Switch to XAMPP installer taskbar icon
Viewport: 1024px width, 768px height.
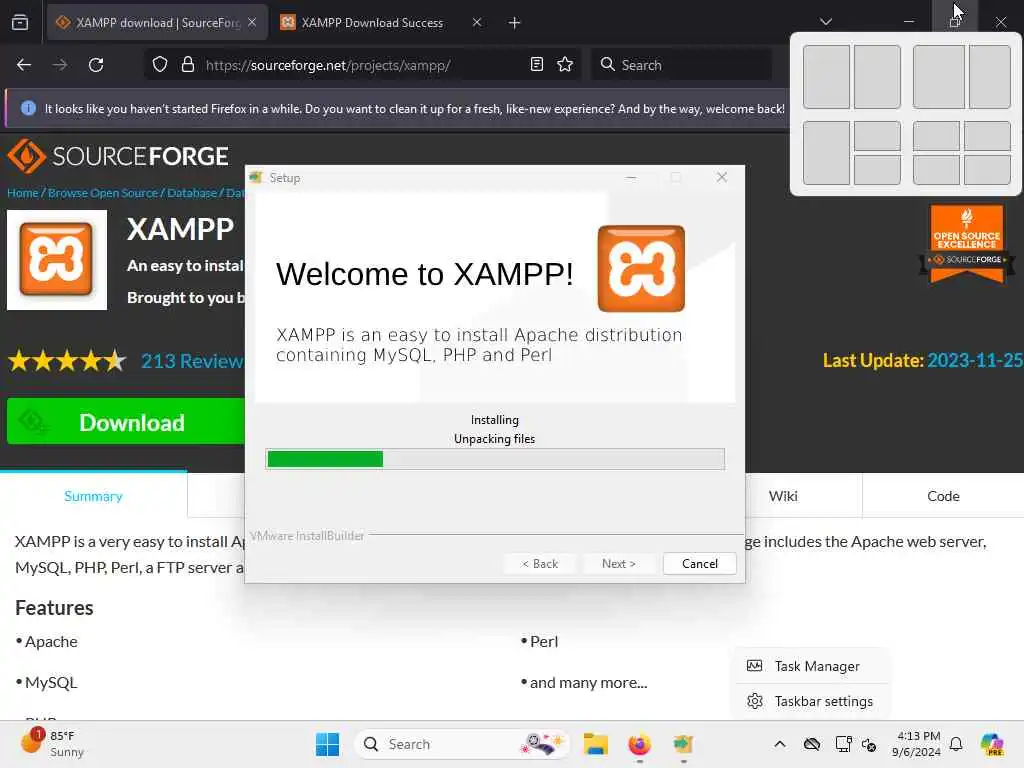(x=683, y=744)
